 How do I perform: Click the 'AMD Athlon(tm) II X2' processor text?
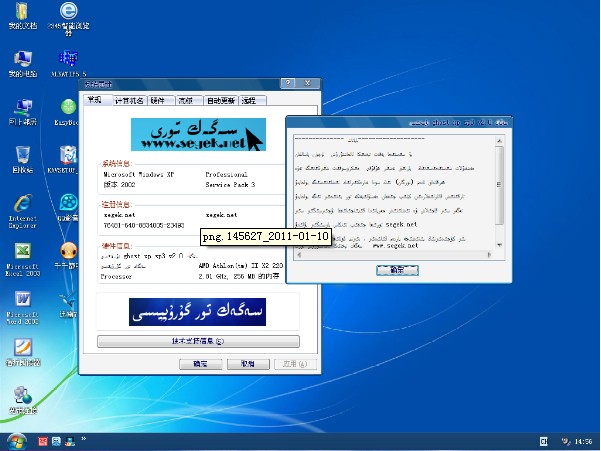click(240, 265)
